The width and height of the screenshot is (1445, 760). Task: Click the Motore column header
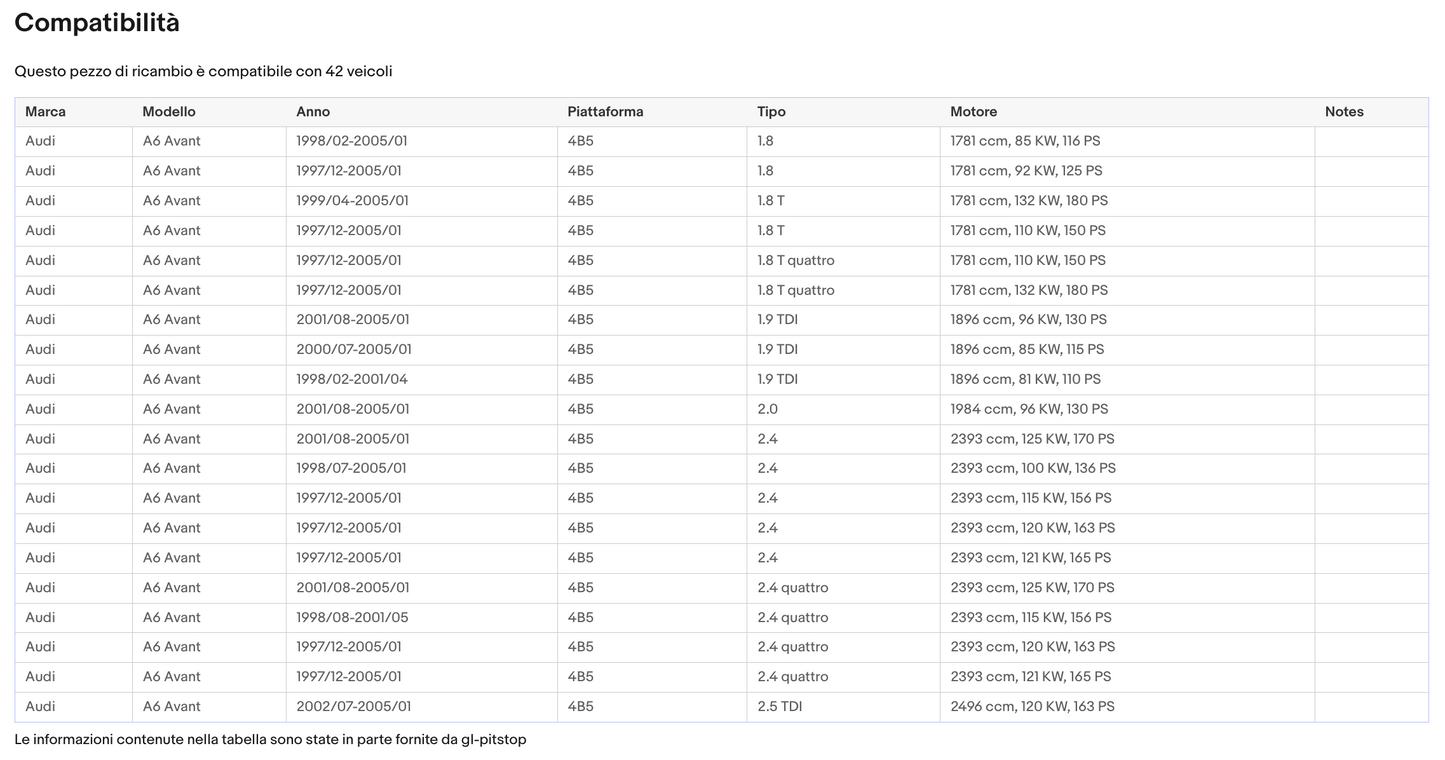[973, 112]
